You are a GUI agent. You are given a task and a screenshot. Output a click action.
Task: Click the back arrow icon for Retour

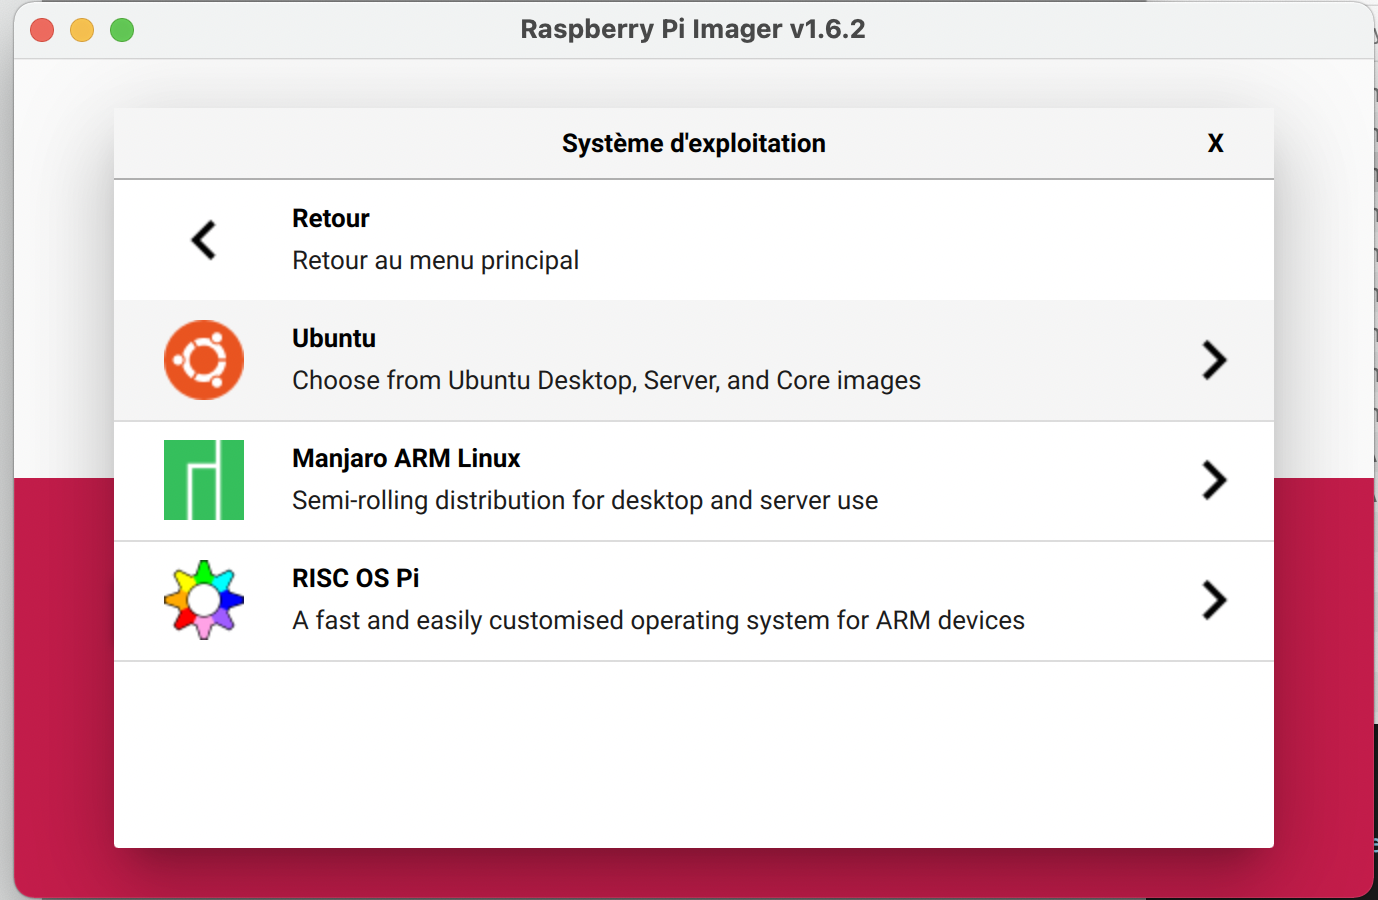(x=204, y=240)
